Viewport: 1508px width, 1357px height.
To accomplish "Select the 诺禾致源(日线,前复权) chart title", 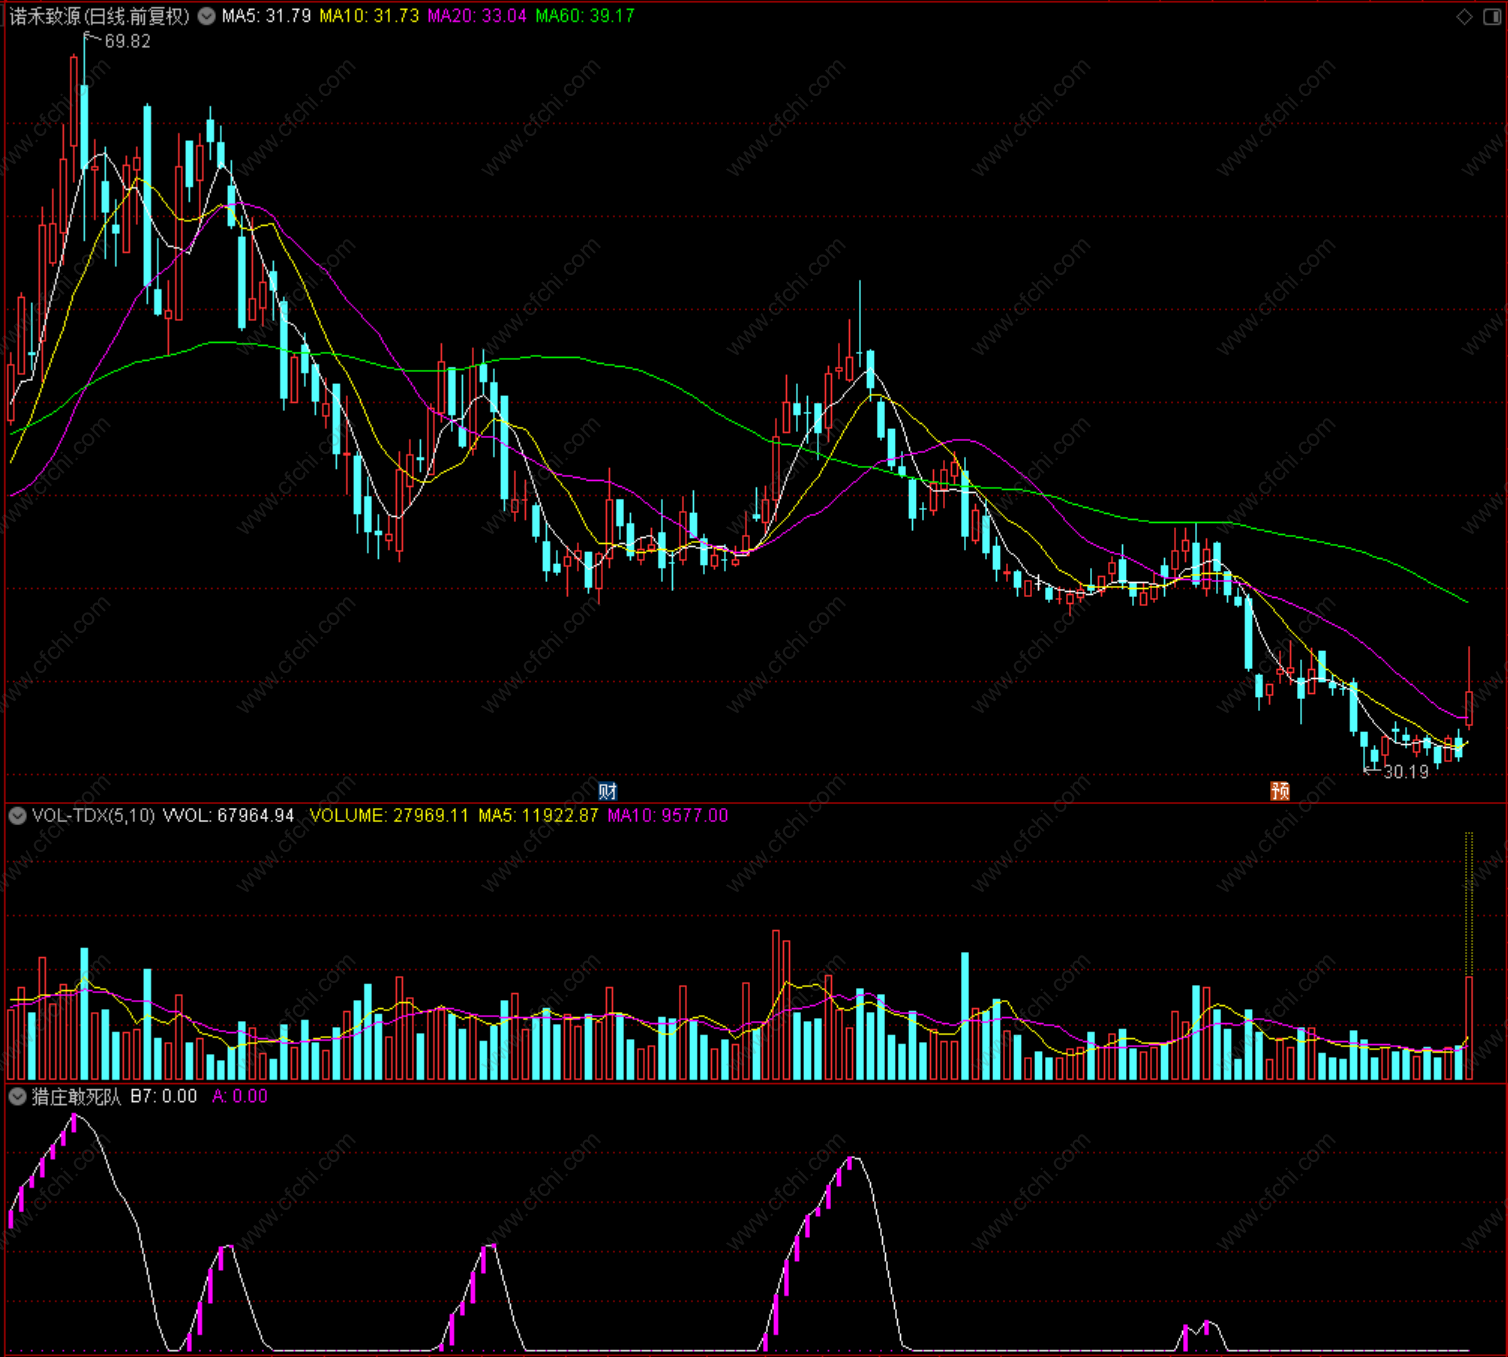I will [x=99, y=16].
